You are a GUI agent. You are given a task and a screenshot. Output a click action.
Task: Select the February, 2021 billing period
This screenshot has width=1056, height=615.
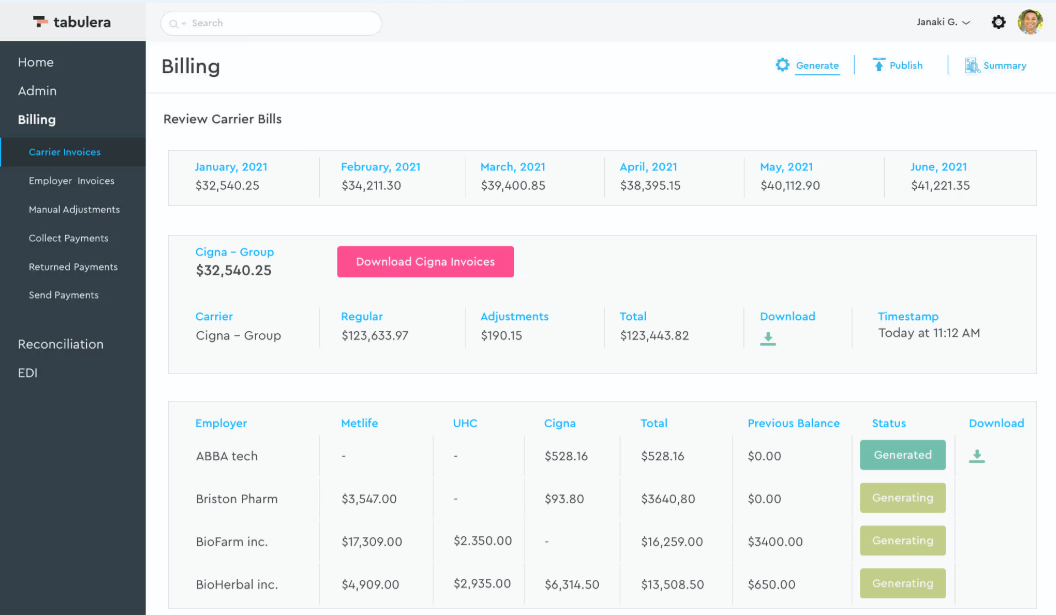tap(380, 167)
